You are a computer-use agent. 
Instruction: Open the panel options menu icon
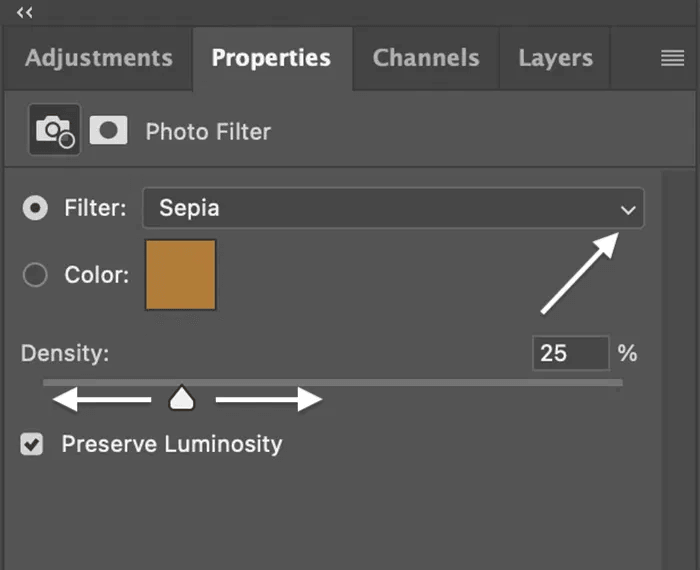(672, 59)
